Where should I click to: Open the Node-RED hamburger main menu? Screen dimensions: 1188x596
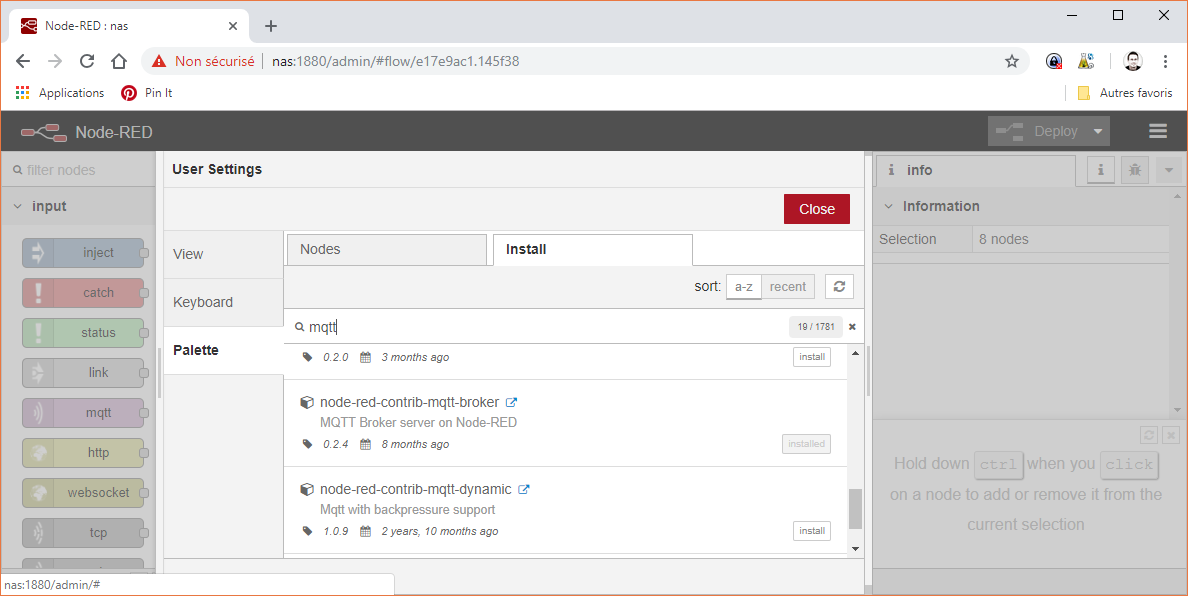[x=1158, y=131]
